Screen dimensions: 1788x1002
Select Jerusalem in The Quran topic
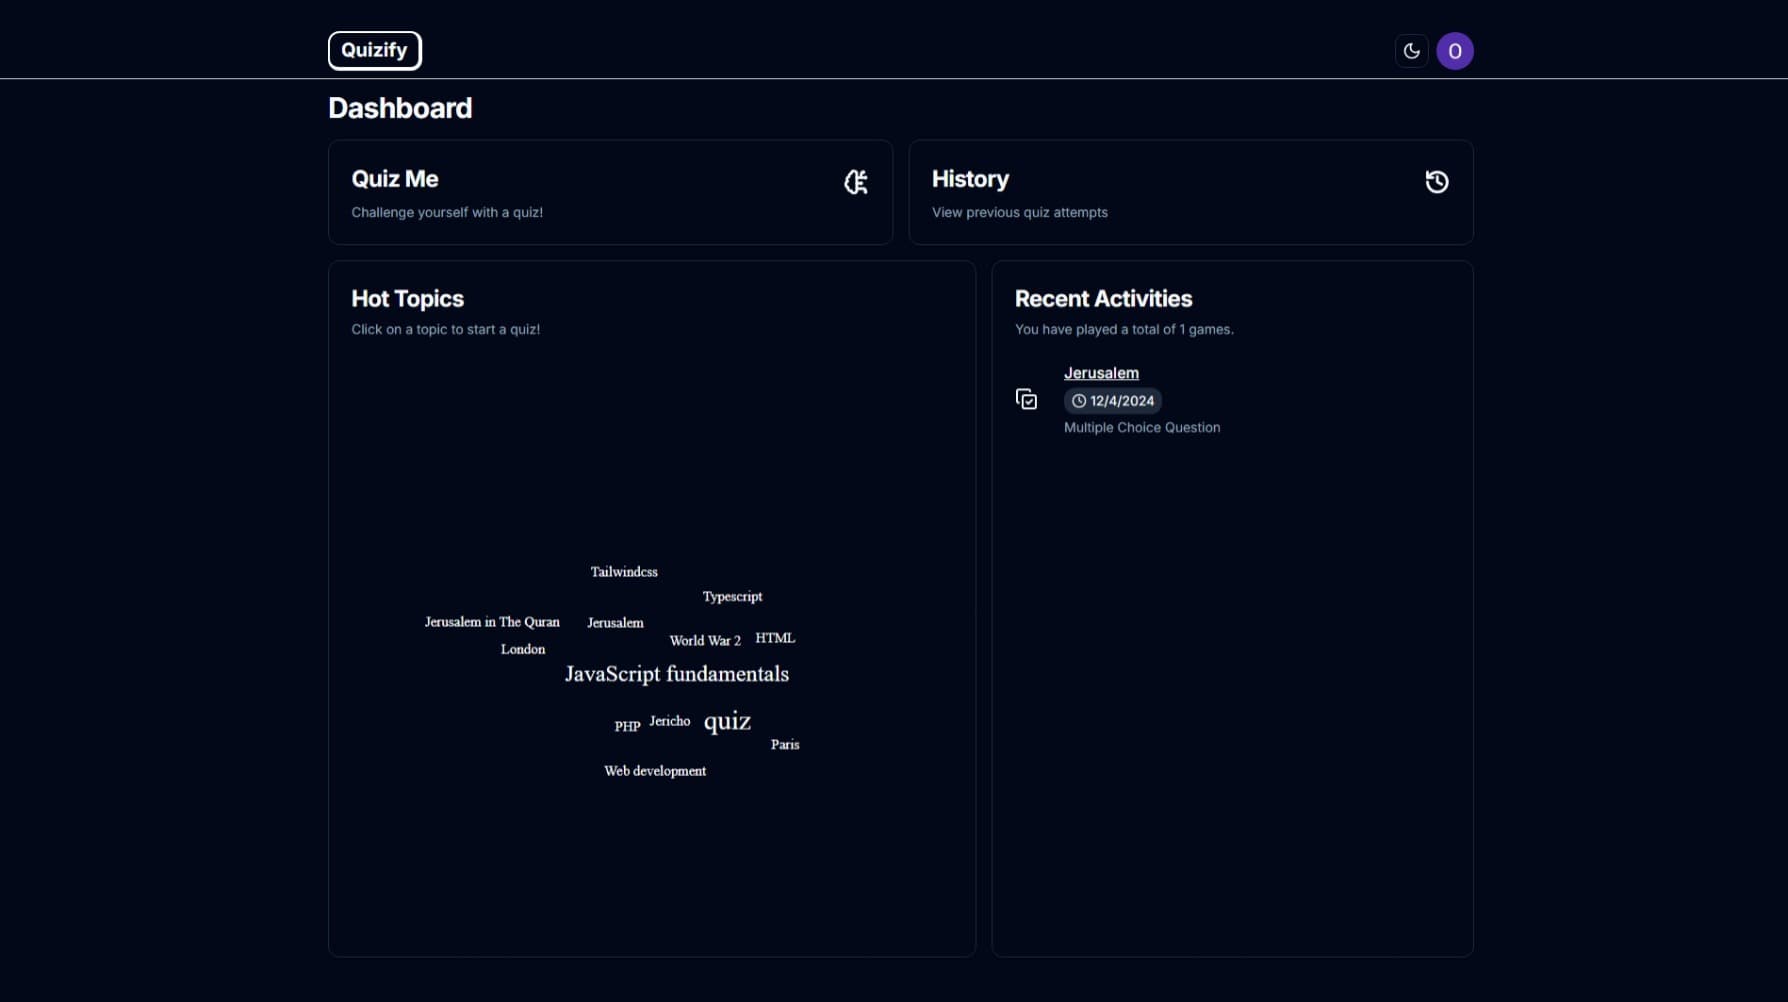tap(491, 622)
